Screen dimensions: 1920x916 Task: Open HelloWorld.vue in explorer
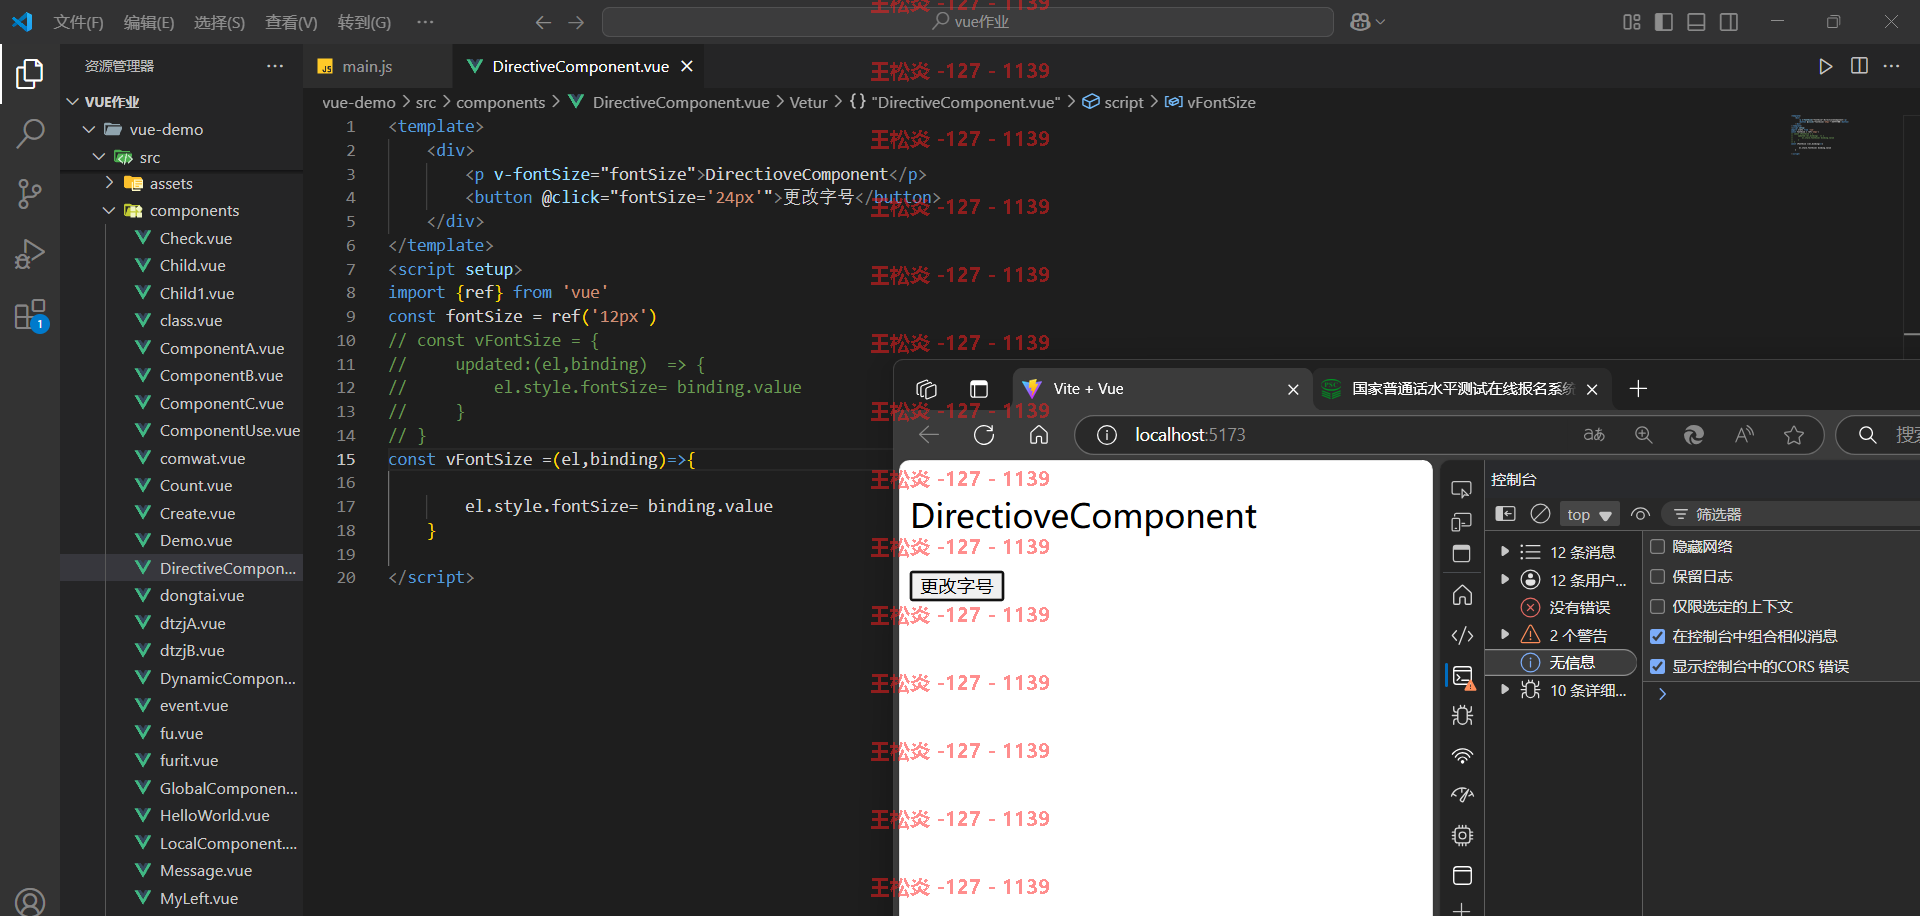tap(214, 815)
